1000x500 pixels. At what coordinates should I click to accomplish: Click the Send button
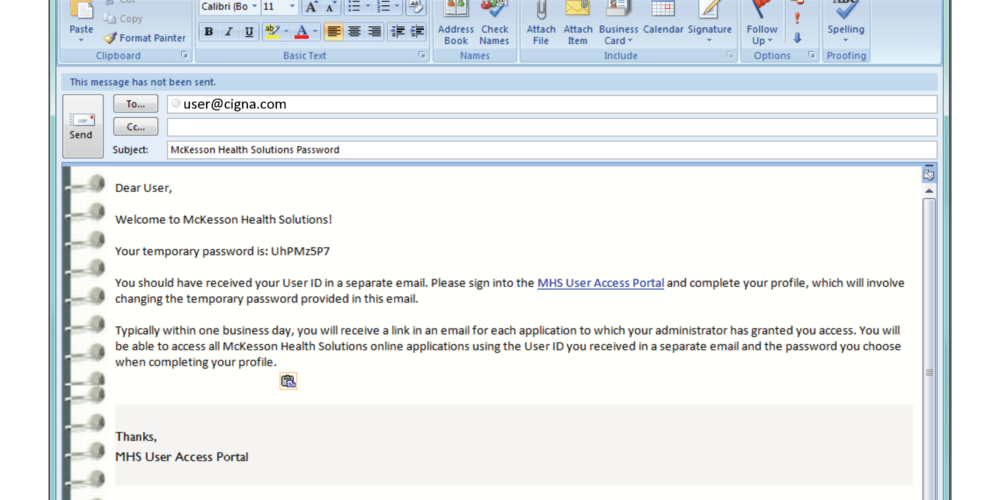(x=82, y=126)
